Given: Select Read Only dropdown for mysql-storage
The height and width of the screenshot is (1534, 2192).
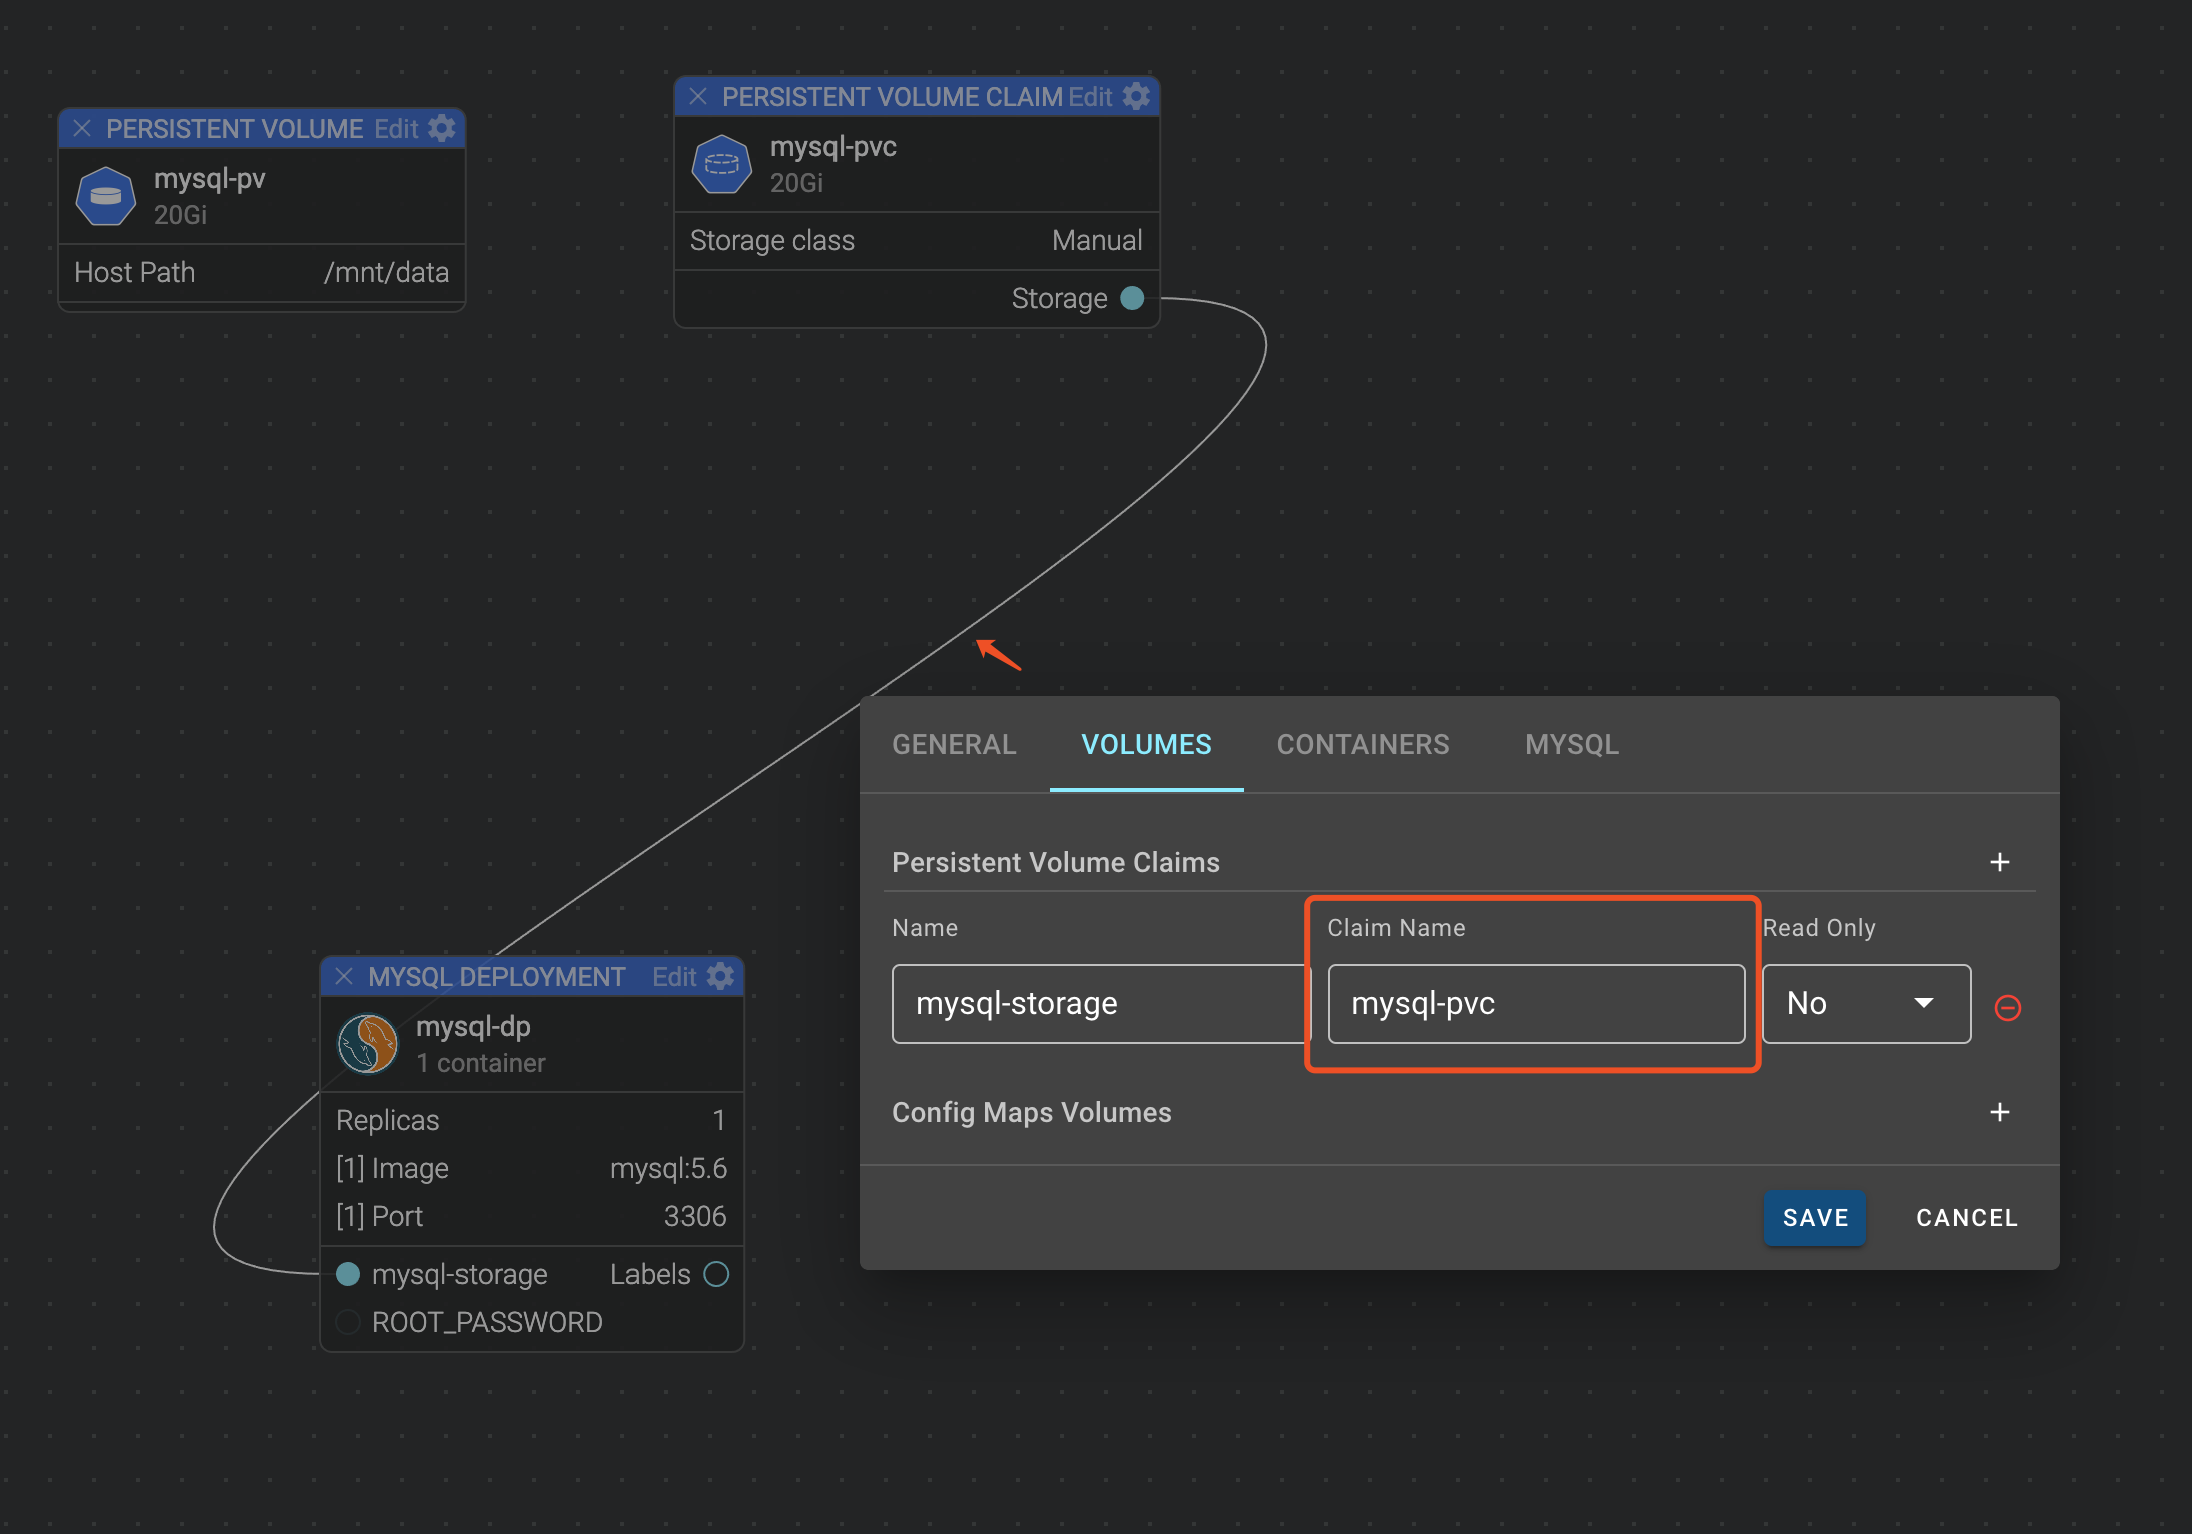Looking at the screenshot, I should pyautogui.click(x=1866, y=1003).
